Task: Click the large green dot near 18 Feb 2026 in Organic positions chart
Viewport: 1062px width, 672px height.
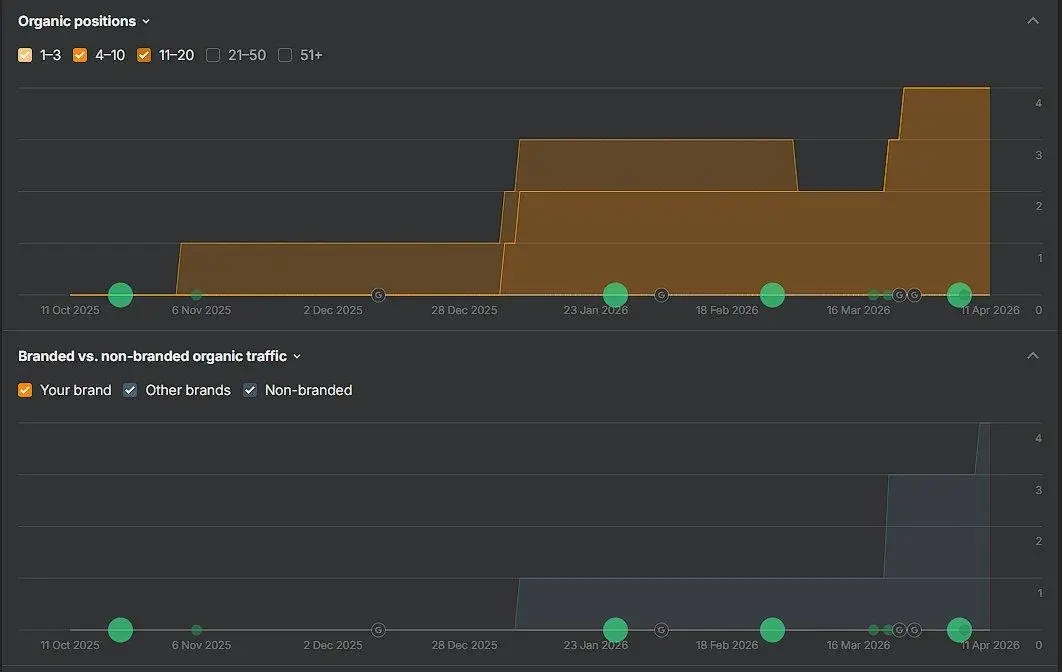Action: [x=773, y=295]
